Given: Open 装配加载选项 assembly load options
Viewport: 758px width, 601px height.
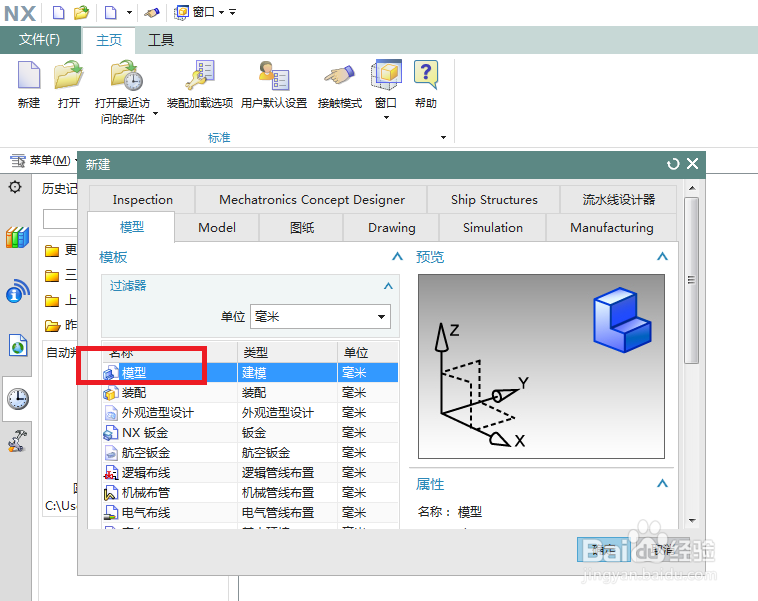Looking at the screenshot, I should coord(200,75).
